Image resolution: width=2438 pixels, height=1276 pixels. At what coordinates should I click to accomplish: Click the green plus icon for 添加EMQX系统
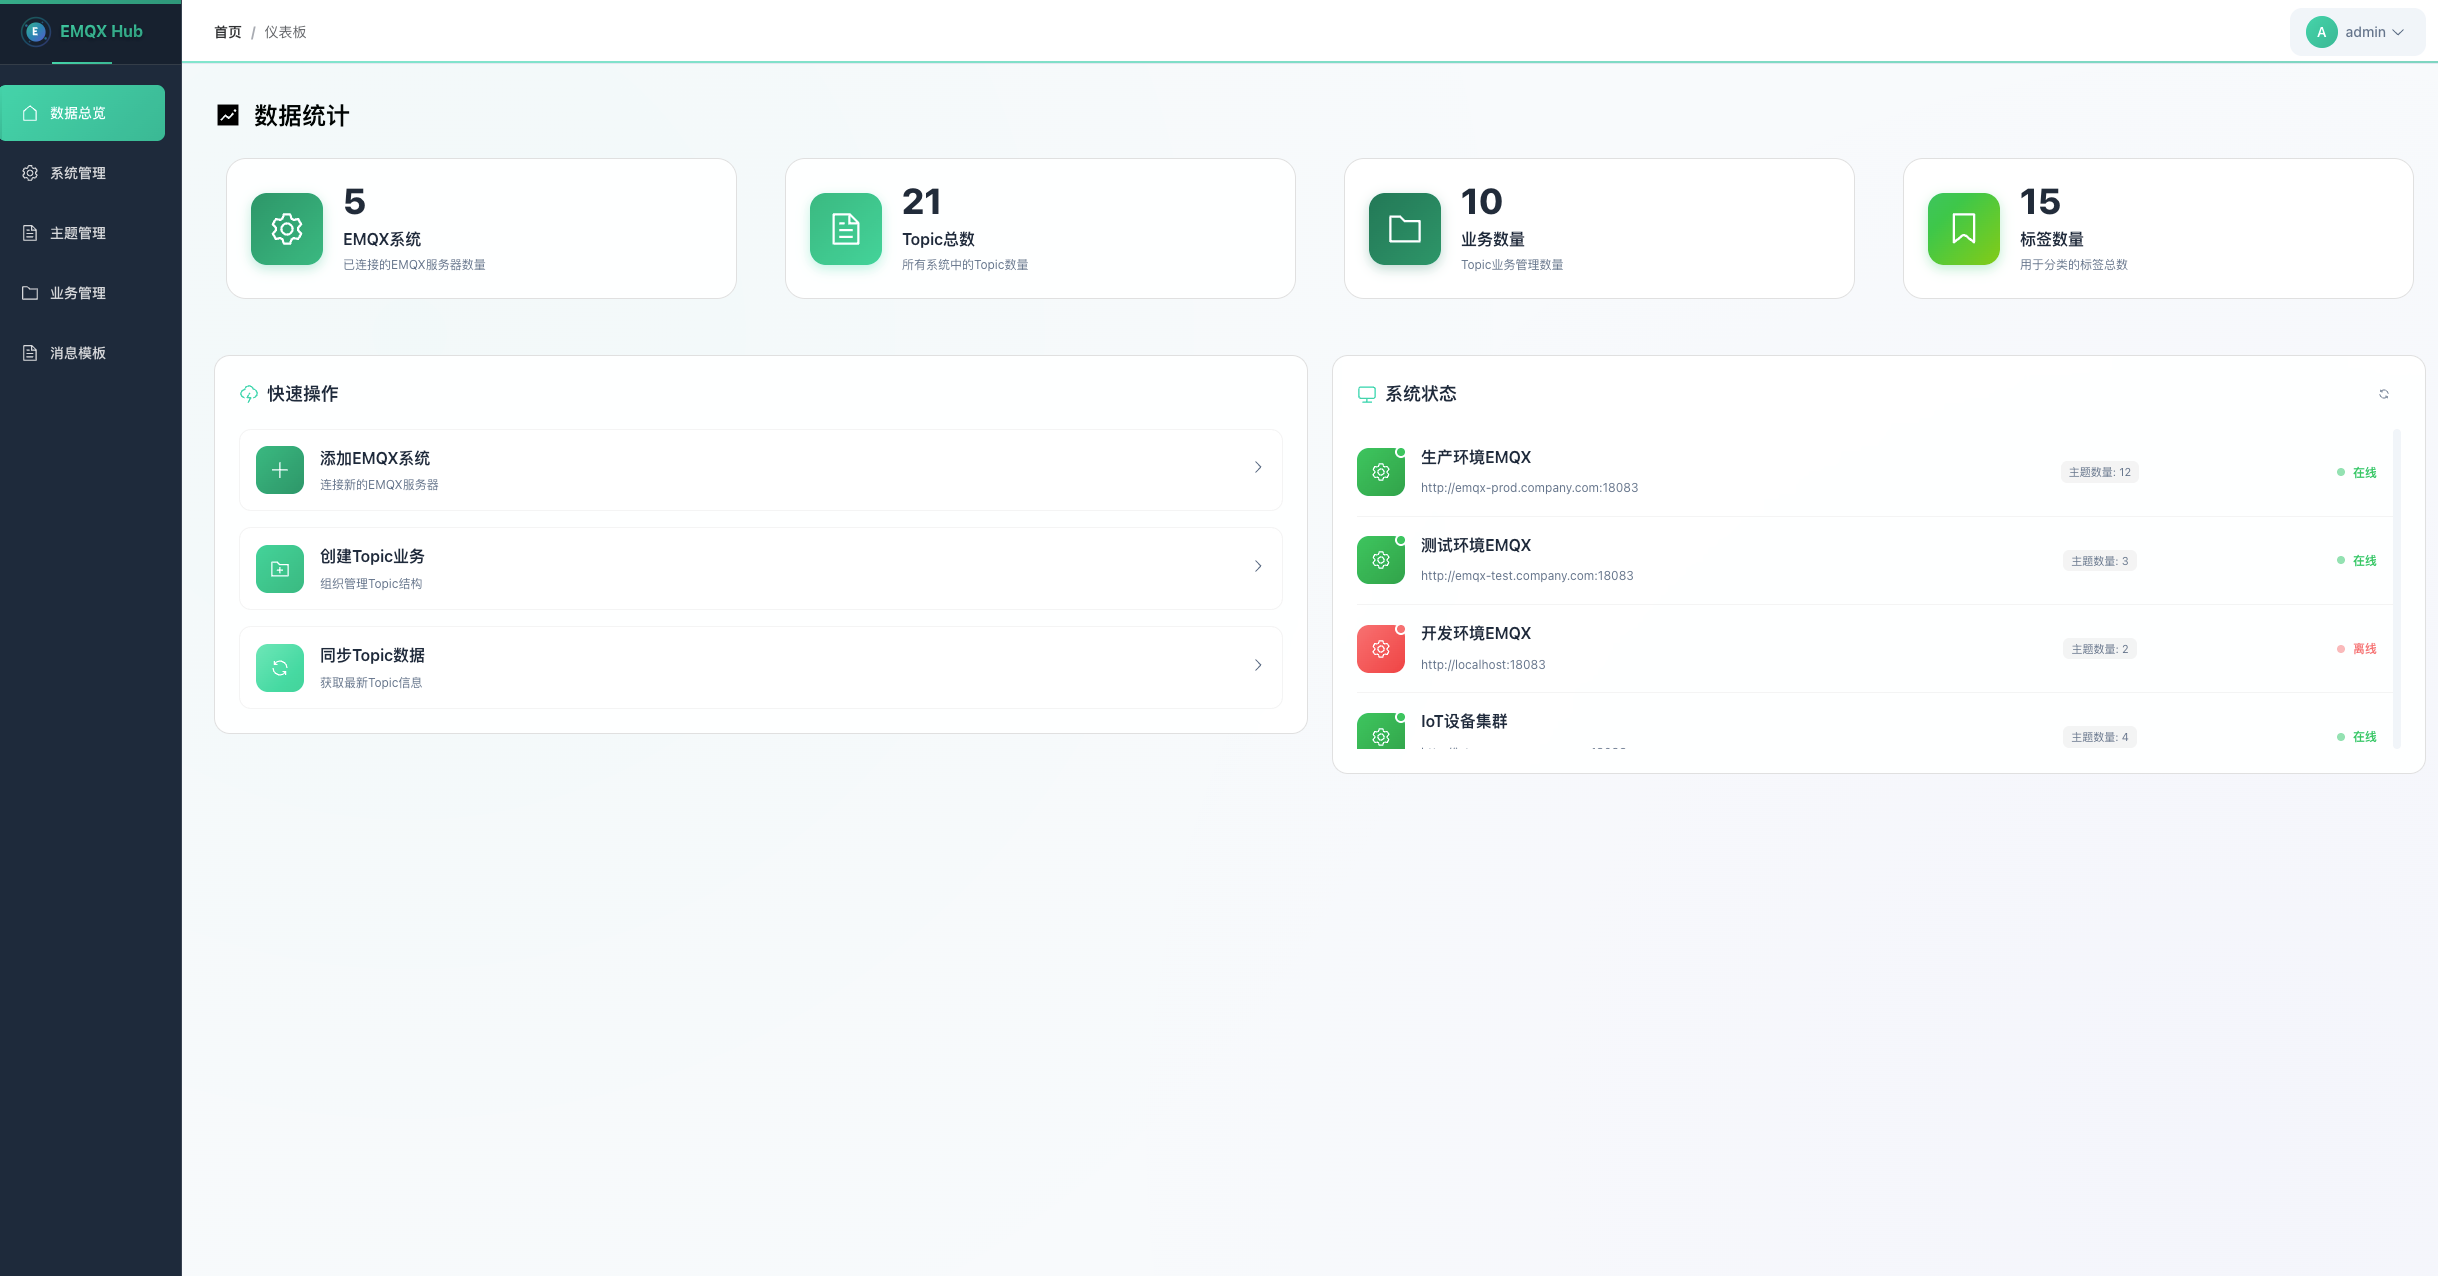(x=280, y=470)
